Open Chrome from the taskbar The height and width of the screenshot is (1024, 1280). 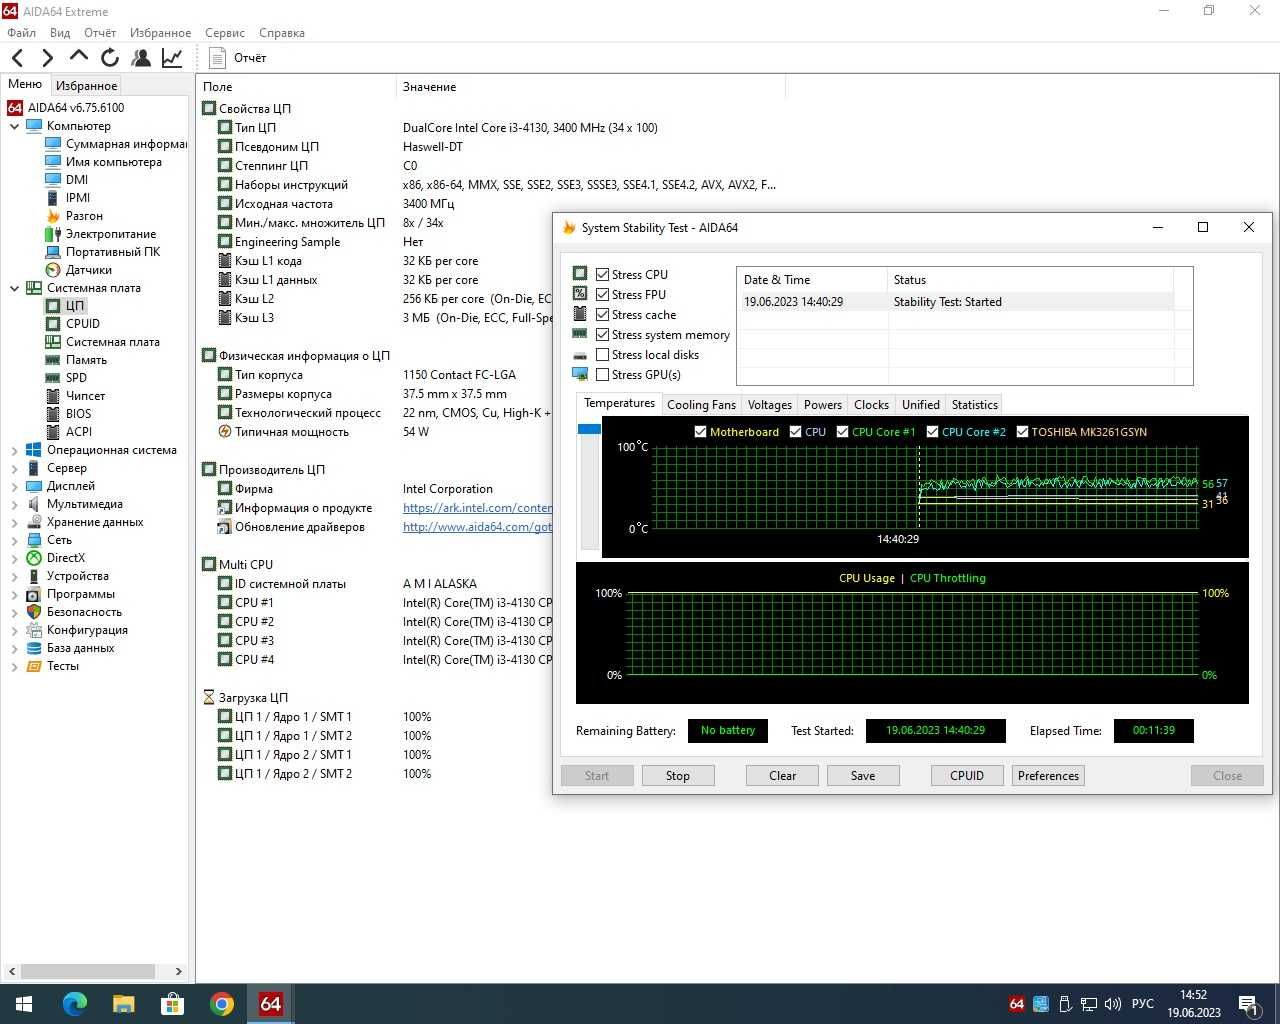pos(222,1004)
